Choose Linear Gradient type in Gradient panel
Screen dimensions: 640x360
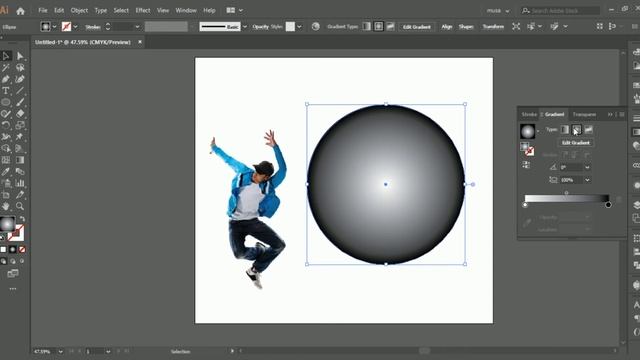pos(564,129)
